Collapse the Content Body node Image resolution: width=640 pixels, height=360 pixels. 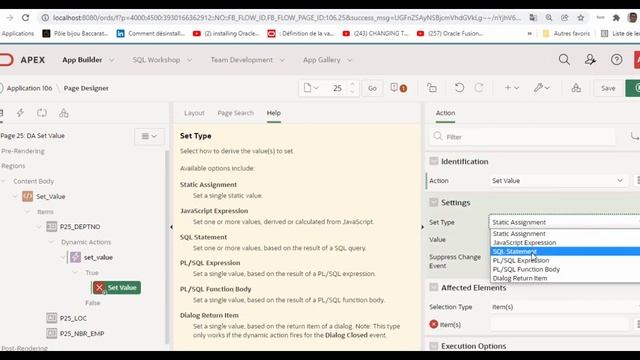click(x=4, y=181)
